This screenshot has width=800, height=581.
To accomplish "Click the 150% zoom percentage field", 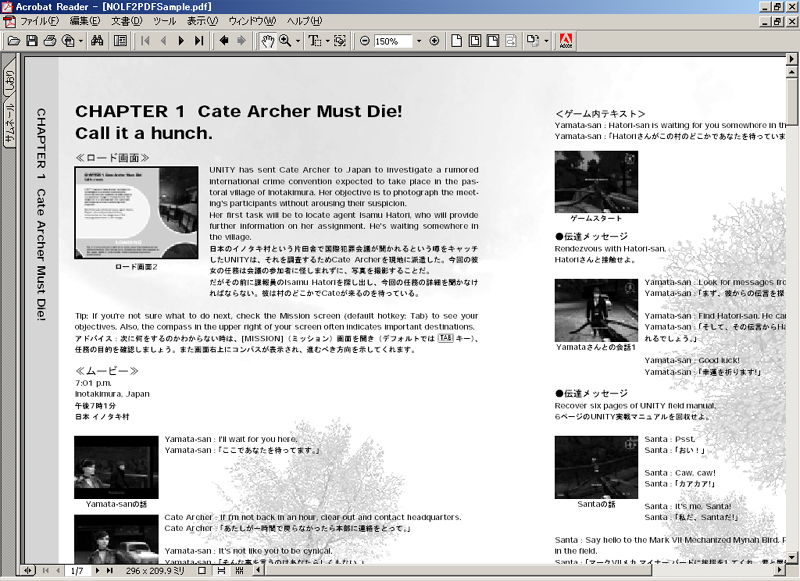I will tap(393, 41).
